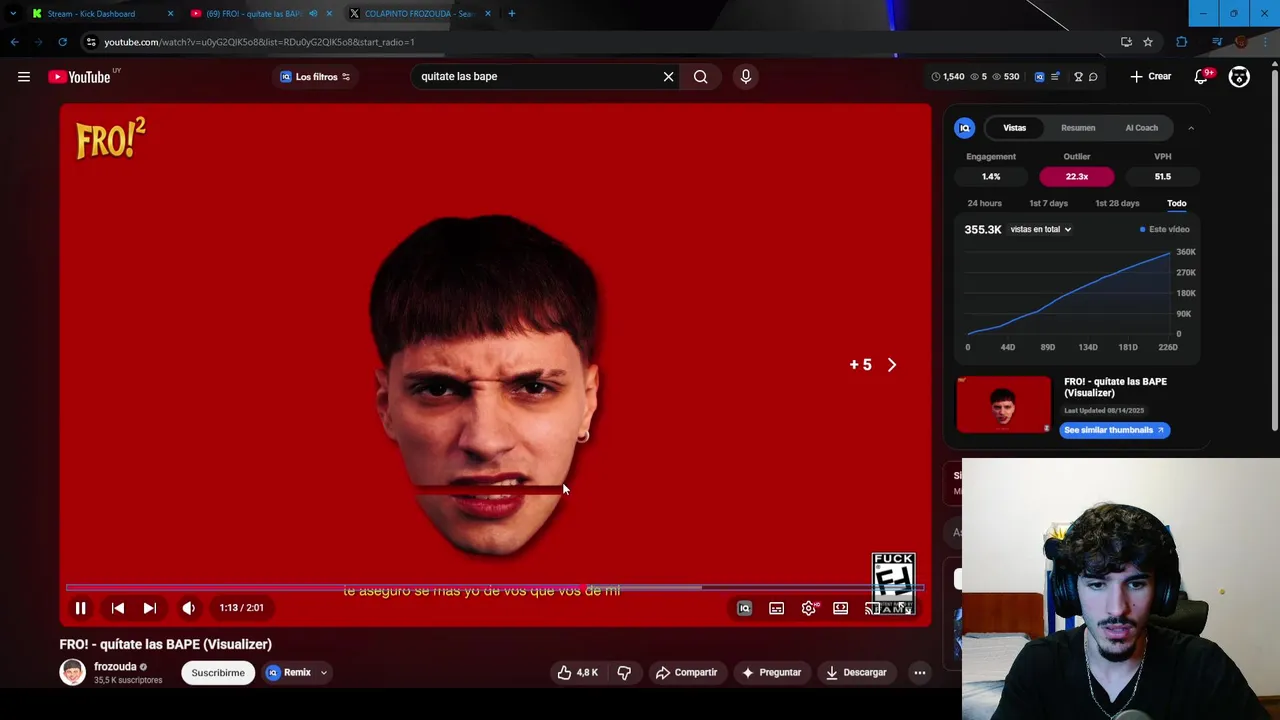
Task: Open the Remix dropdown
Action: pos(297,673)
